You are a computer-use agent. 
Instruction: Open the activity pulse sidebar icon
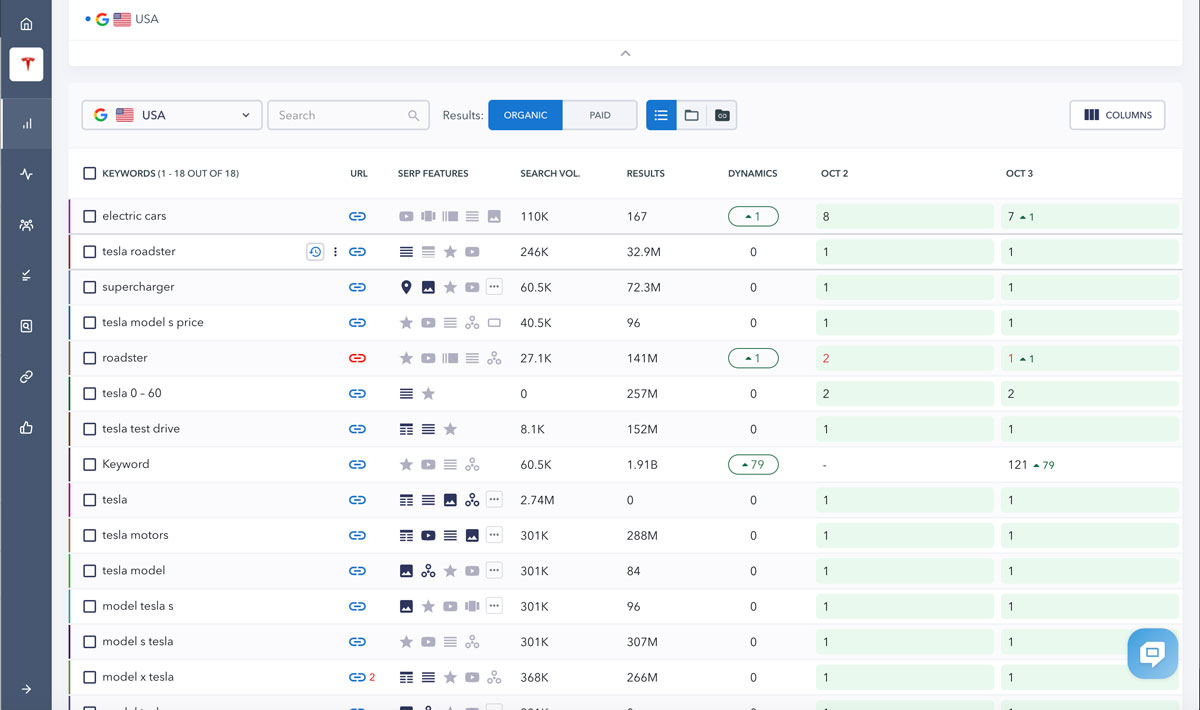tap(26, 174)
